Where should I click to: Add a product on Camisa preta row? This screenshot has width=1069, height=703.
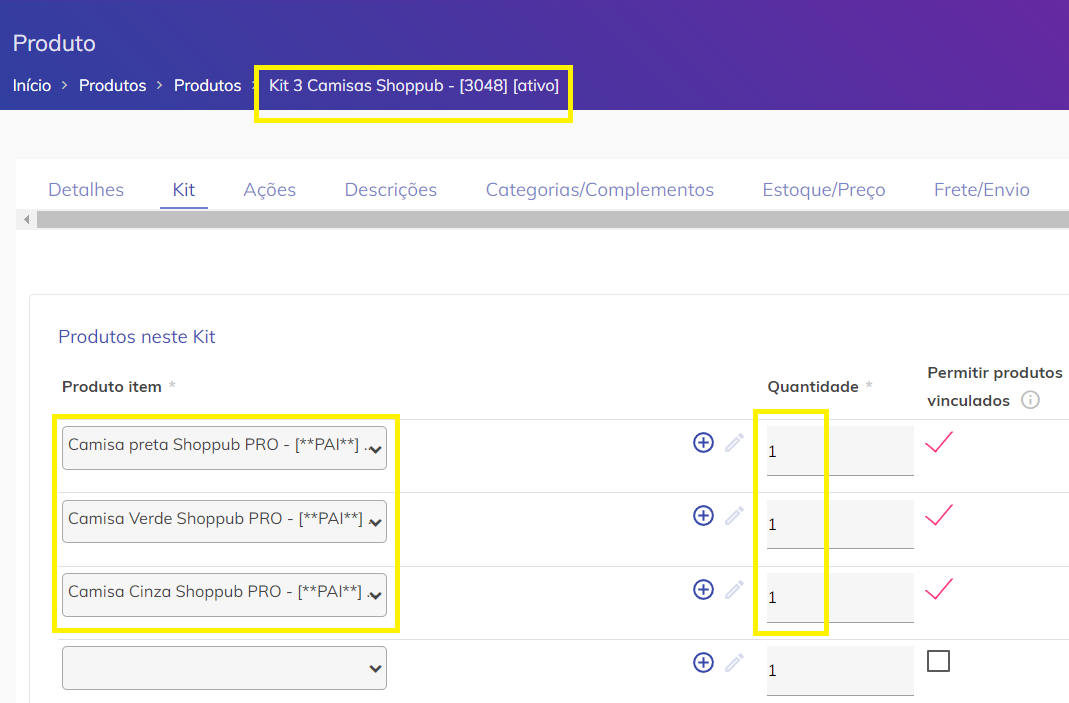click(x=703, y=443)
